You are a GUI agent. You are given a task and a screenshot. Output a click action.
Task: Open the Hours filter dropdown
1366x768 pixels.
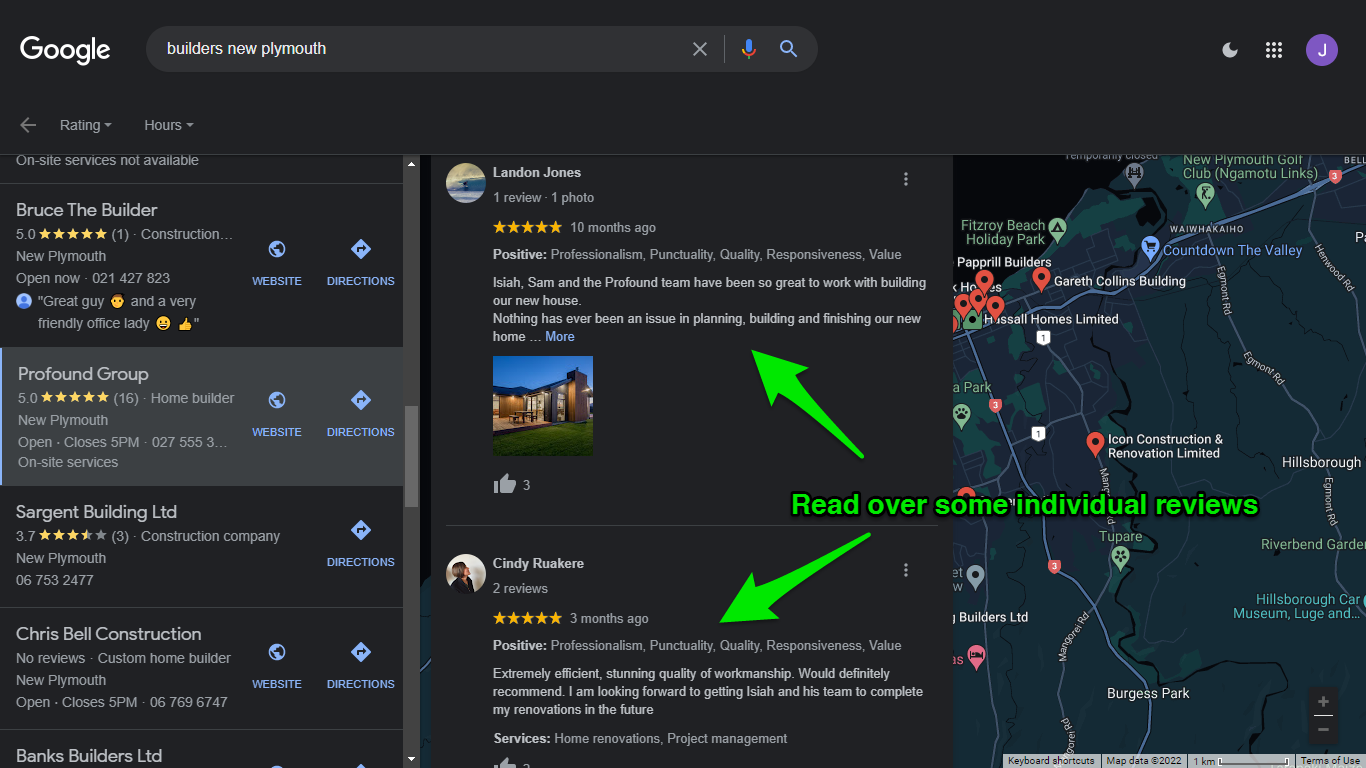168,125
